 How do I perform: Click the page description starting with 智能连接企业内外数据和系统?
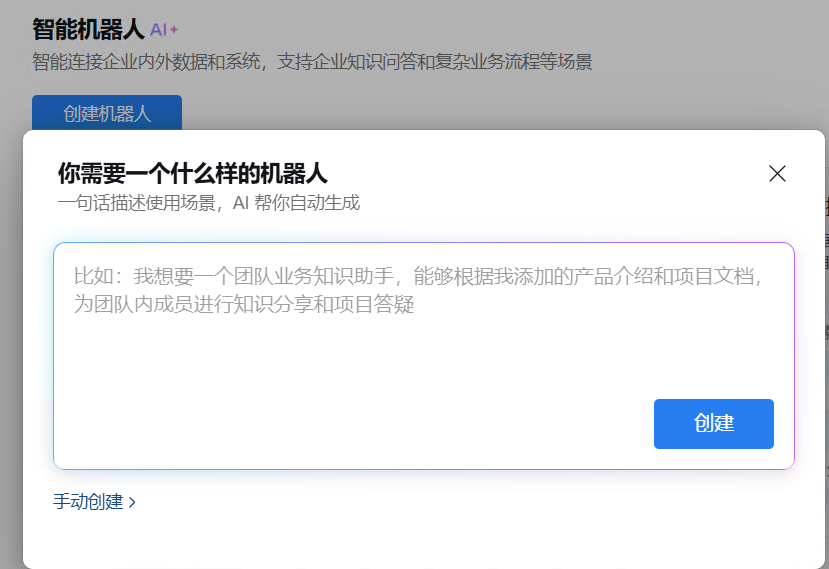pyautogui.click(x=312, y=62)
